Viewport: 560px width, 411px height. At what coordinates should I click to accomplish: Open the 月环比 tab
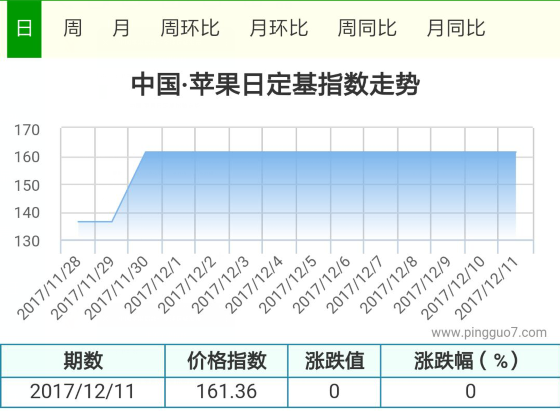279,28
